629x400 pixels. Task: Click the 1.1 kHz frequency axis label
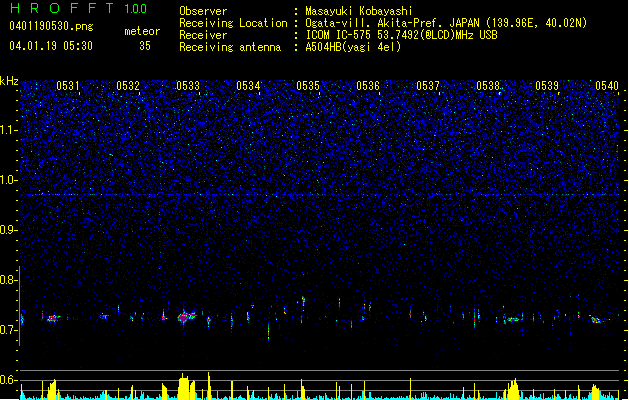(x=9, y=130)
